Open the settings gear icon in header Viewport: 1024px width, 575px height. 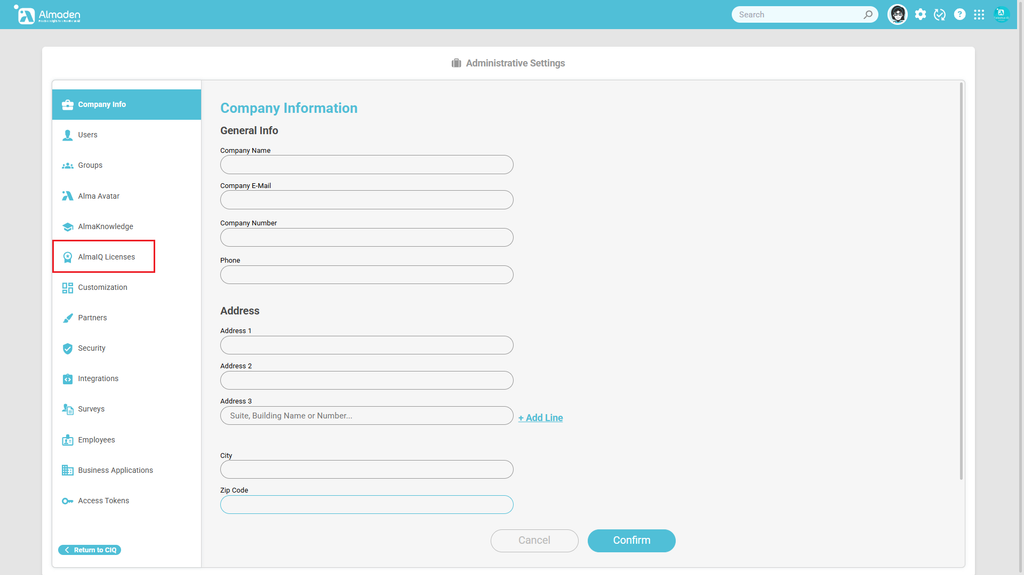(x=920, y=14)
